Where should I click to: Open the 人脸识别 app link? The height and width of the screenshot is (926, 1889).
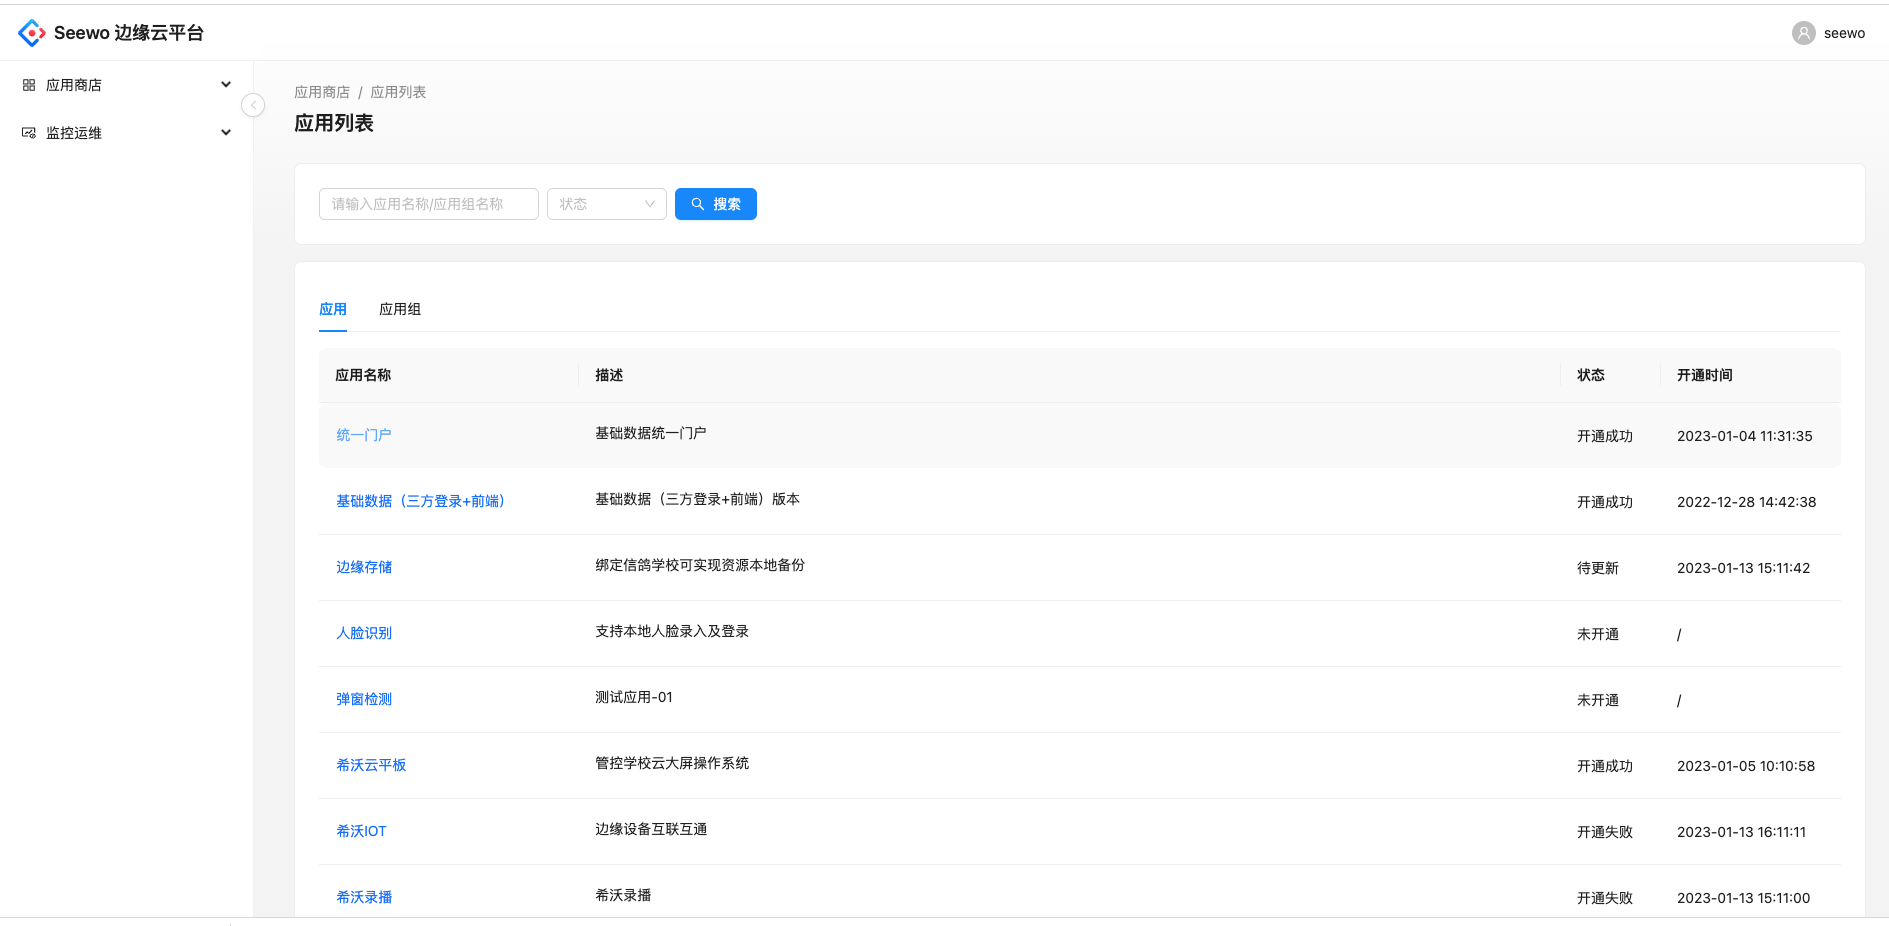pyautogui.click(x=364, y=633)
